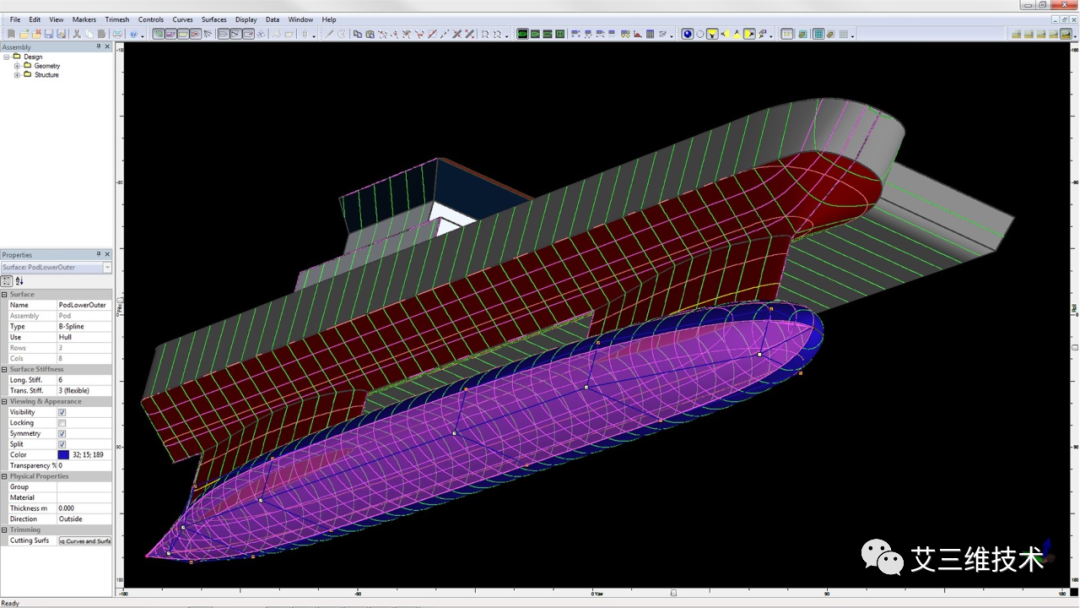Click the Copy icon in toolbar
The image size is (1080, 608).
coord(89,34)
